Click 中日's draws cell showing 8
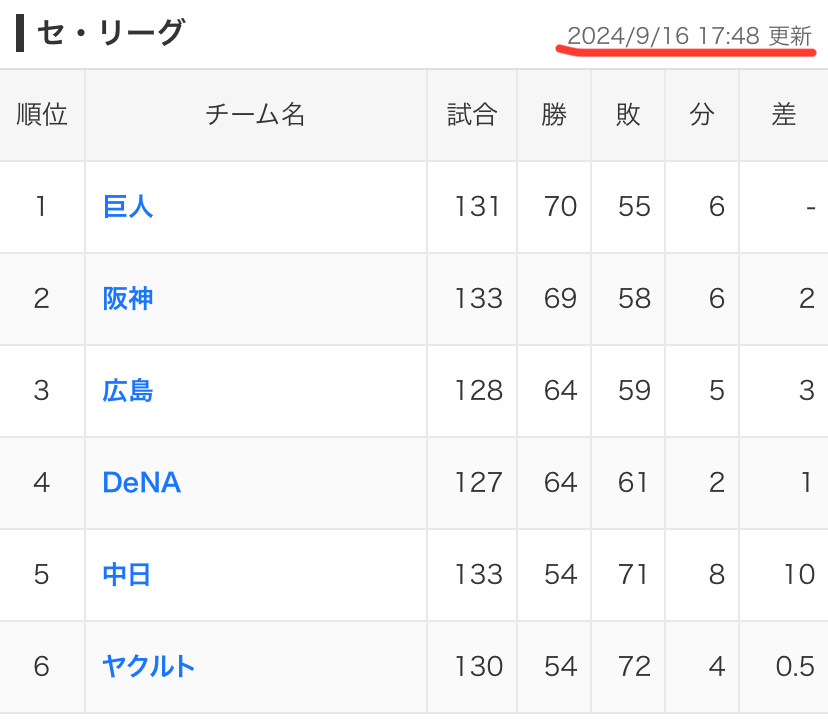This screenshot has height=724, width=828. tap(716, 575)
